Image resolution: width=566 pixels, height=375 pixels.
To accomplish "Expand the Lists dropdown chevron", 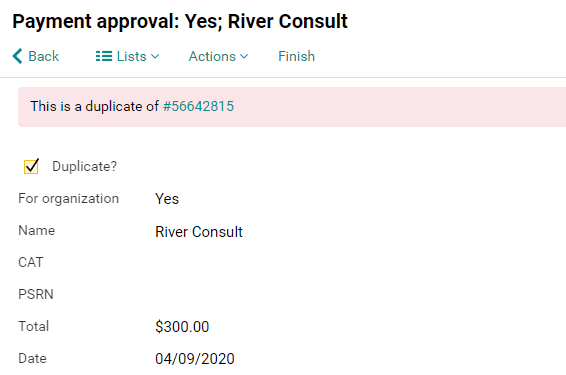I will 155,56.
